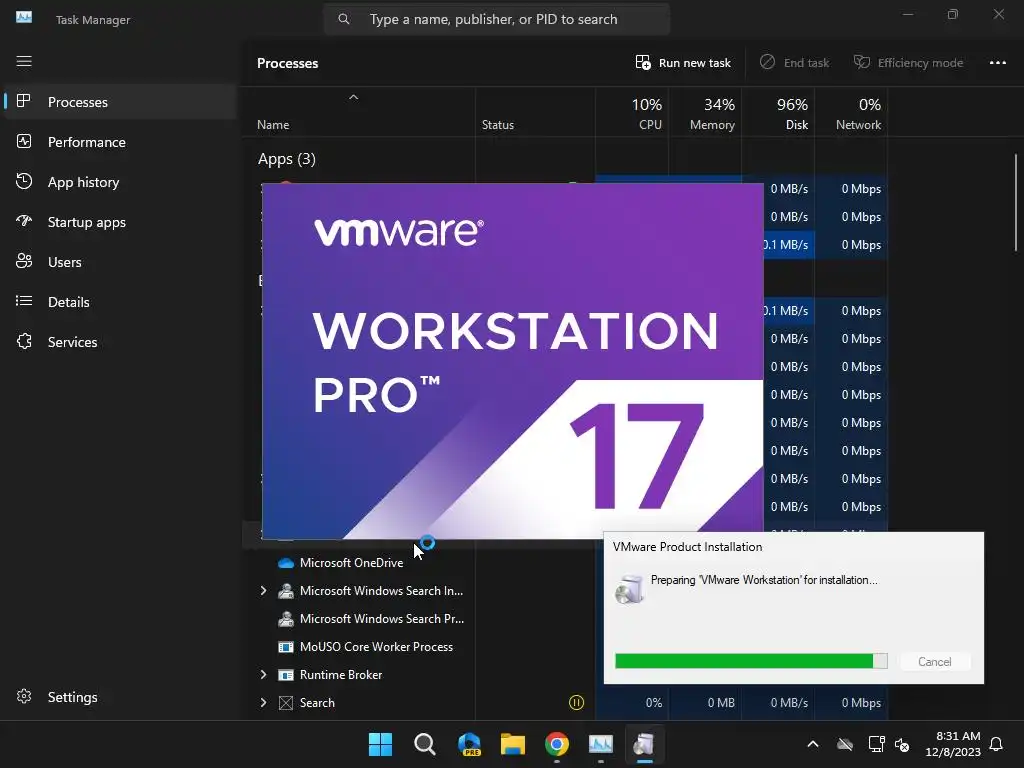Show hidden system tray icons
Image resolution: width=1024 pixels, height=768 pixels.
[x=813, y=744]
